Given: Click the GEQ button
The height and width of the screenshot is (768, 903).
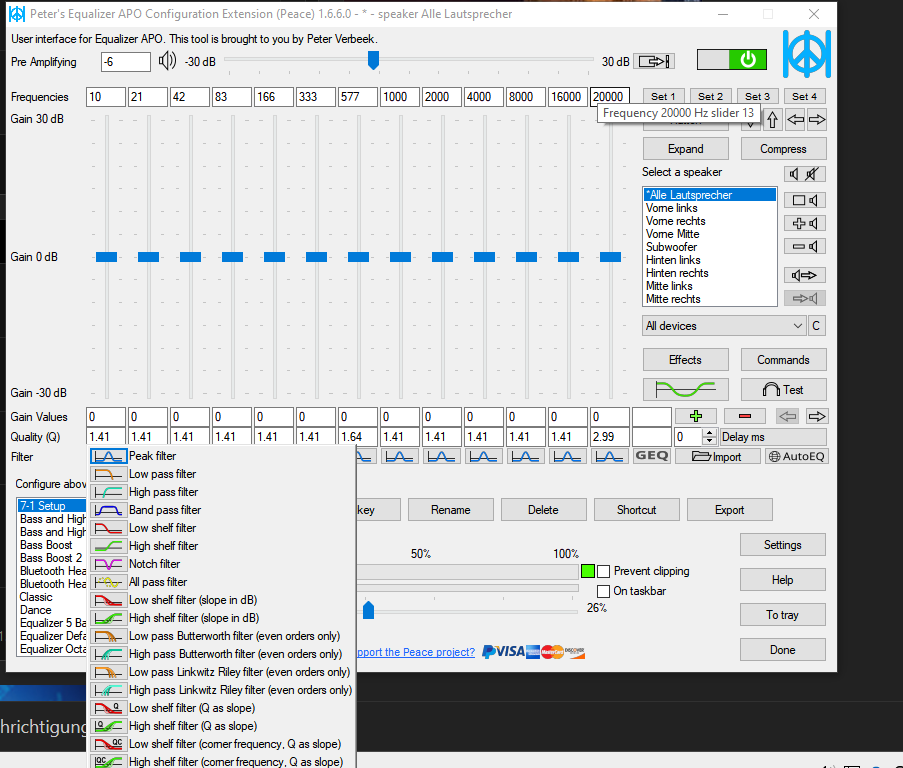Looking at the screenshot, I should click(x=651, y=456).
